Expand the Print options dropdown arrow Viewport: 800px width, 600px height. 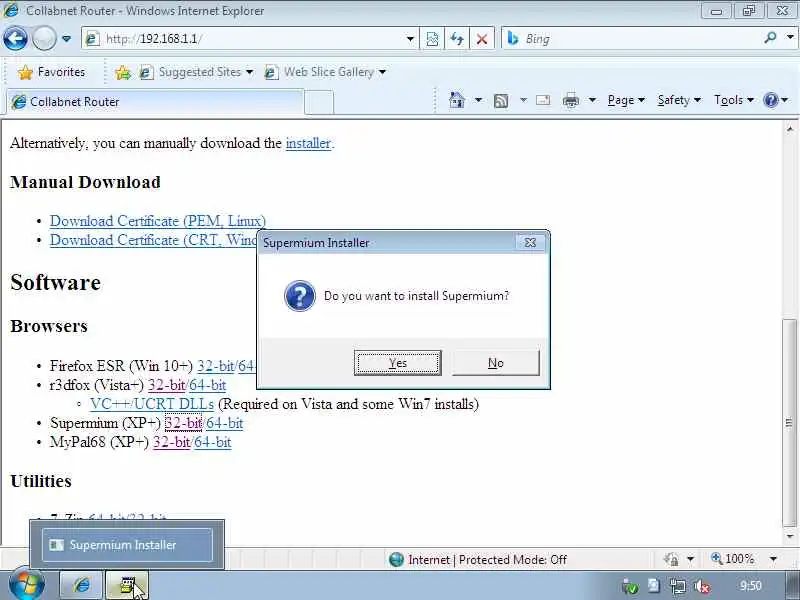point(592,100)
